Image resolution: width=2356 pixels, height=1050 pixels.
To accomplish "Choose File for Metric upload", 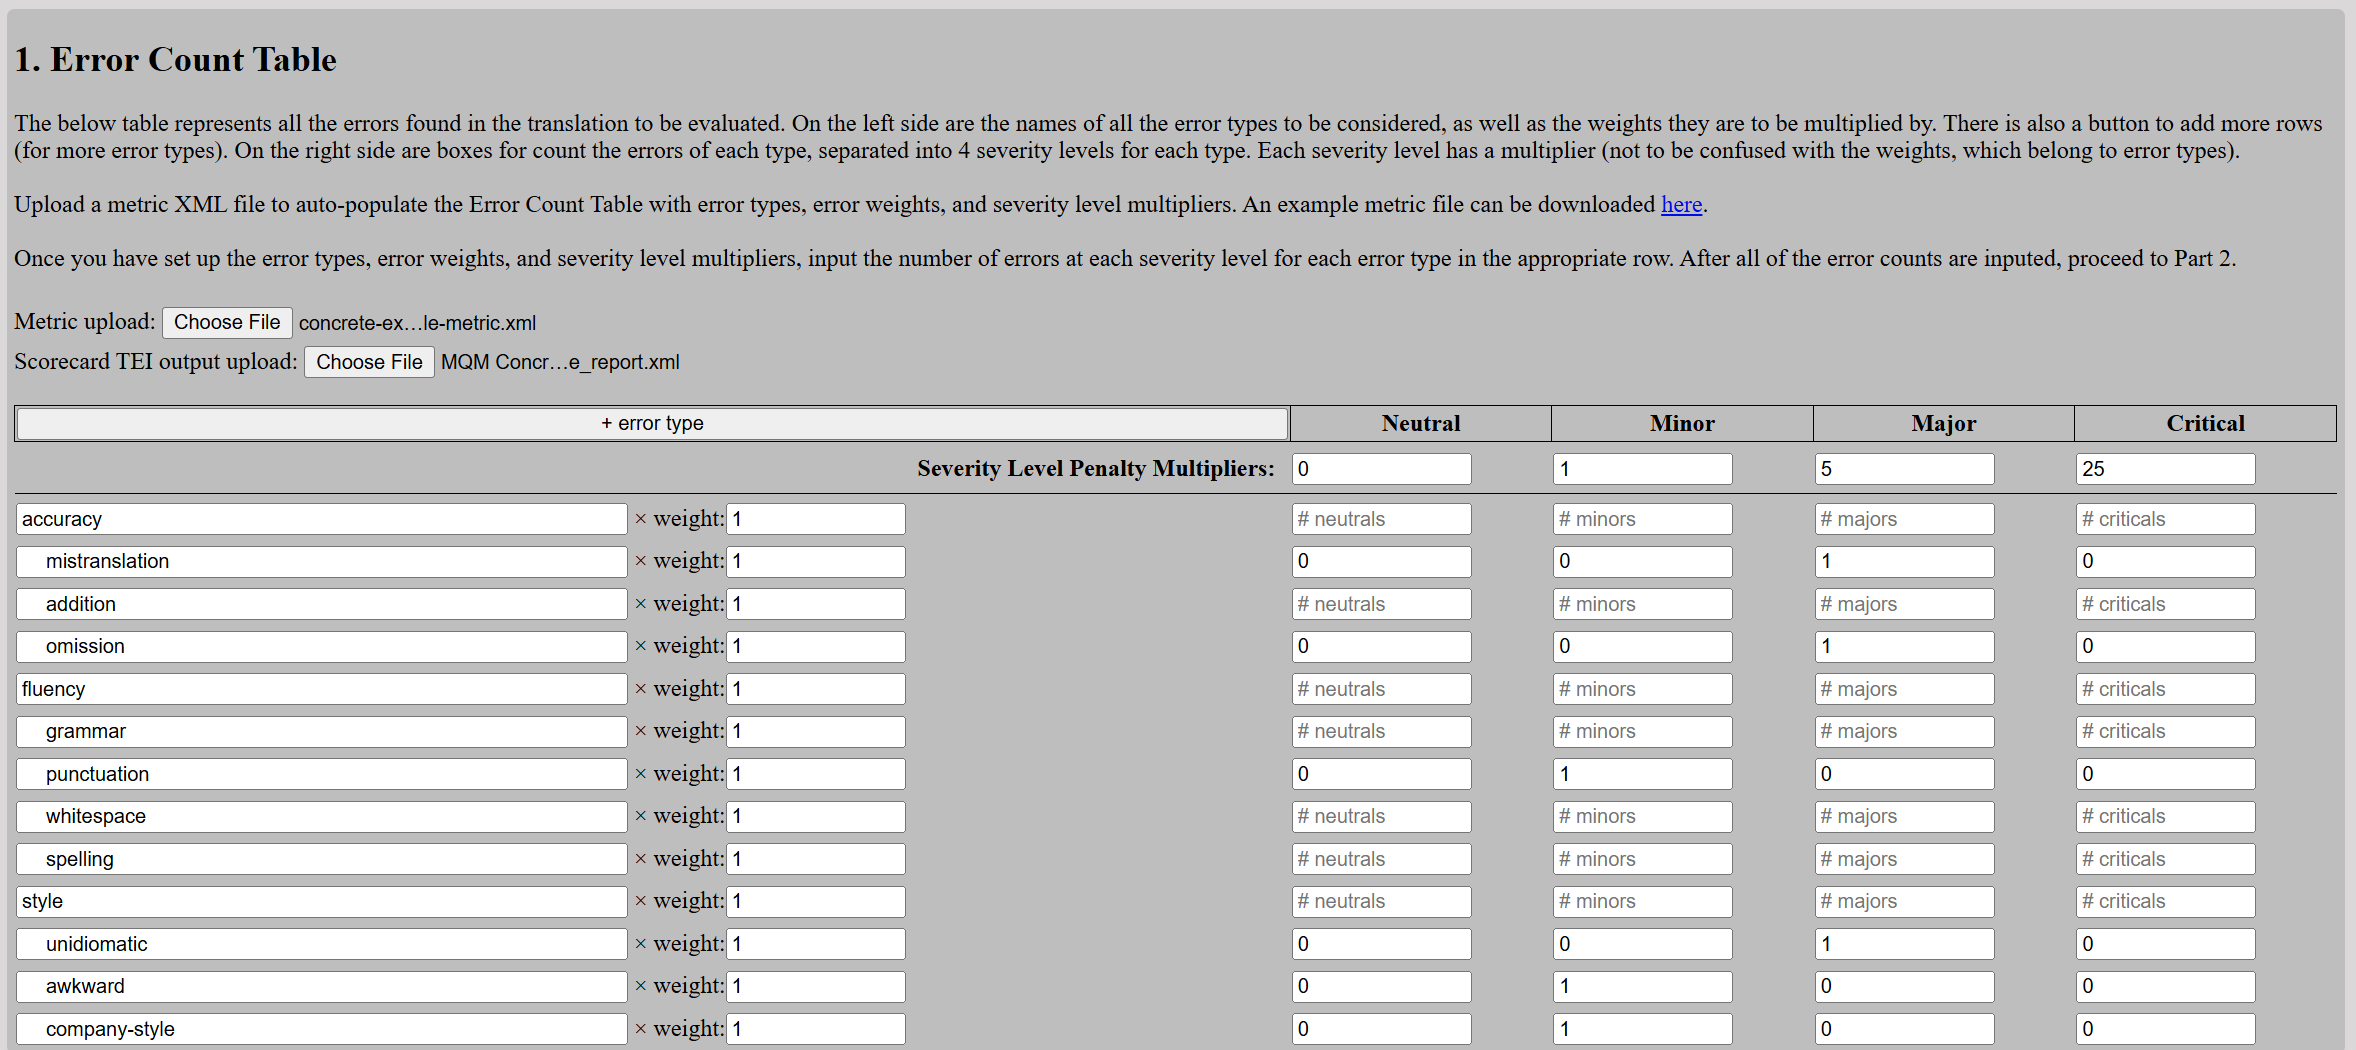I will tap(227, 322).
